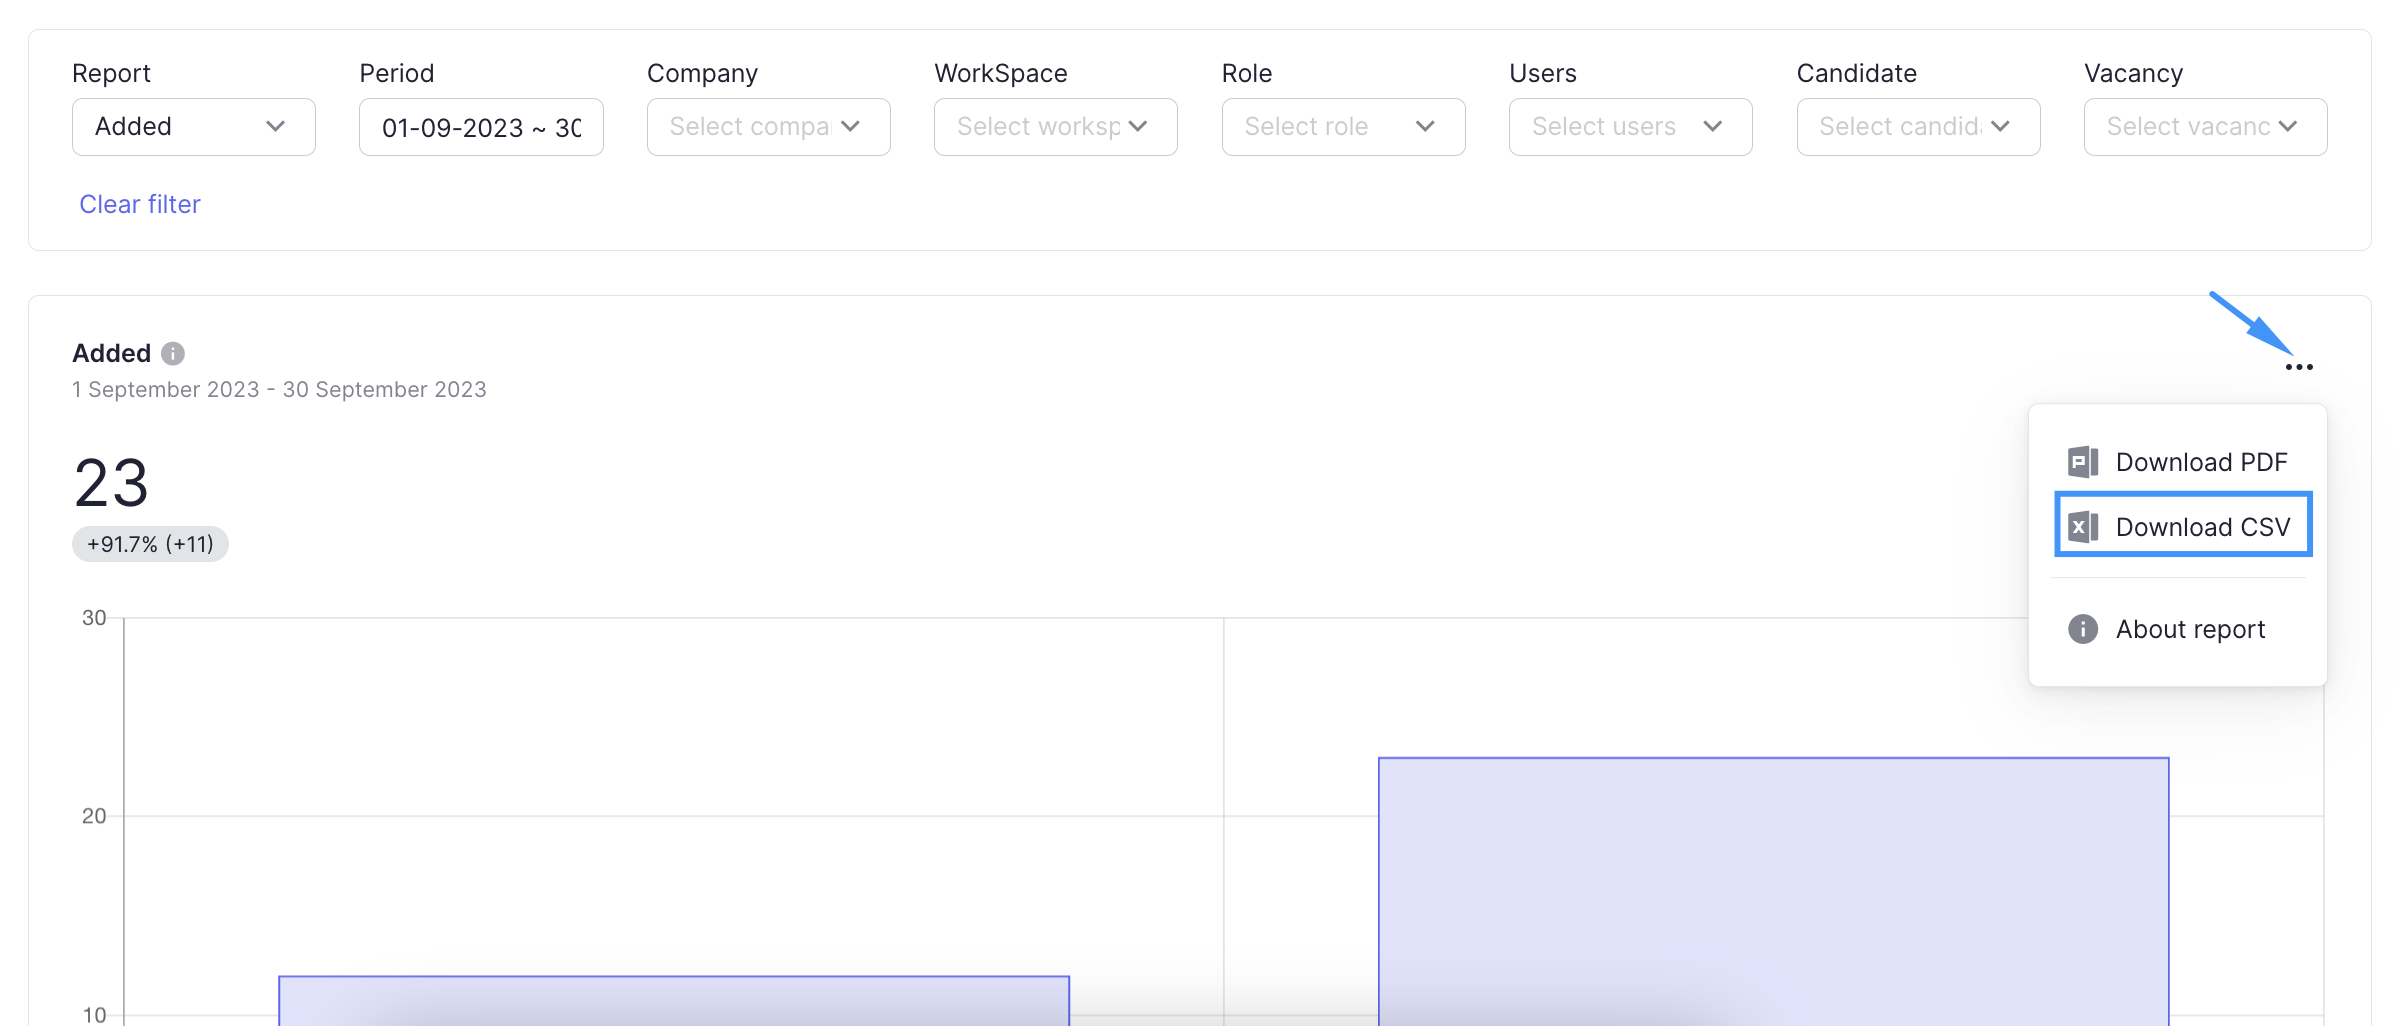The width and height of the screenshot is (2400, 1026).
Task: Choose Download CSV menu option
Action: click(2202, 527)
